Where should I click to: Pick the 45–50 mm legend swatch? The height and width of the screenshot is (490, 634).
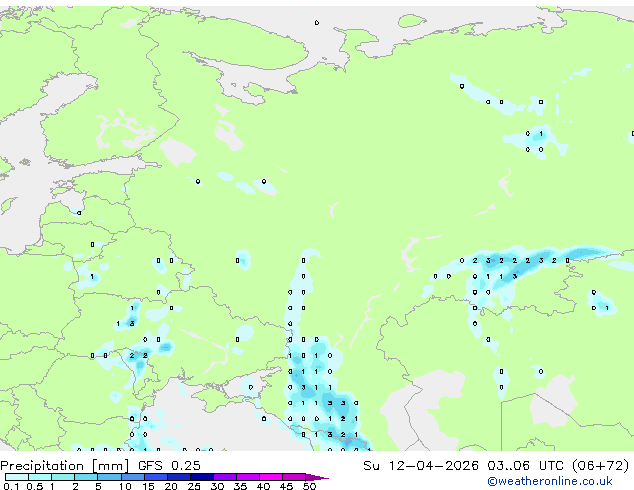click(x=294, y=477)
